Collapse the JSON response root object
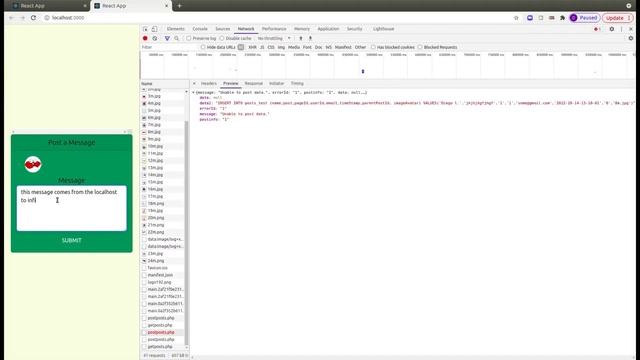This screenshot has width=640, height=360. [193, 93]
